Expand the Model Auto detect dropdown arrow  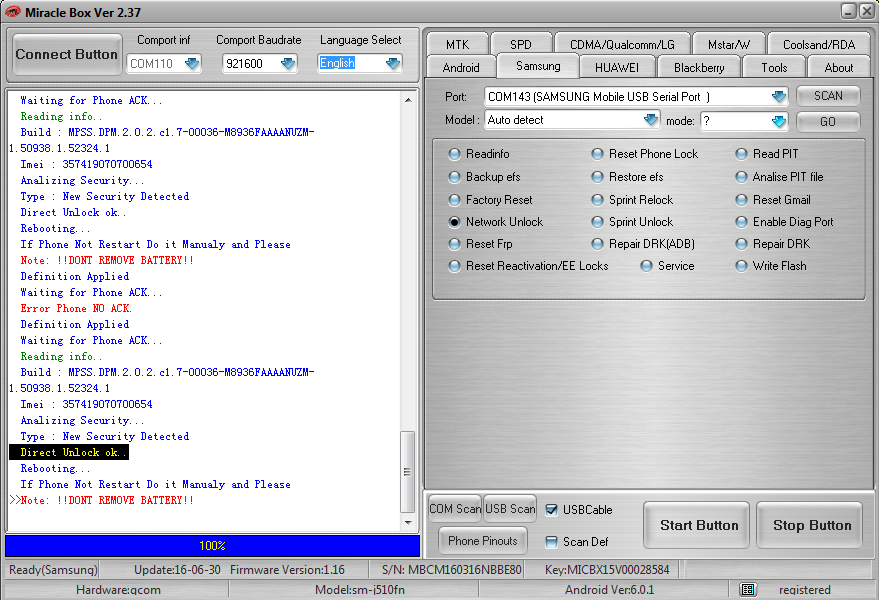tap(650, 119)
